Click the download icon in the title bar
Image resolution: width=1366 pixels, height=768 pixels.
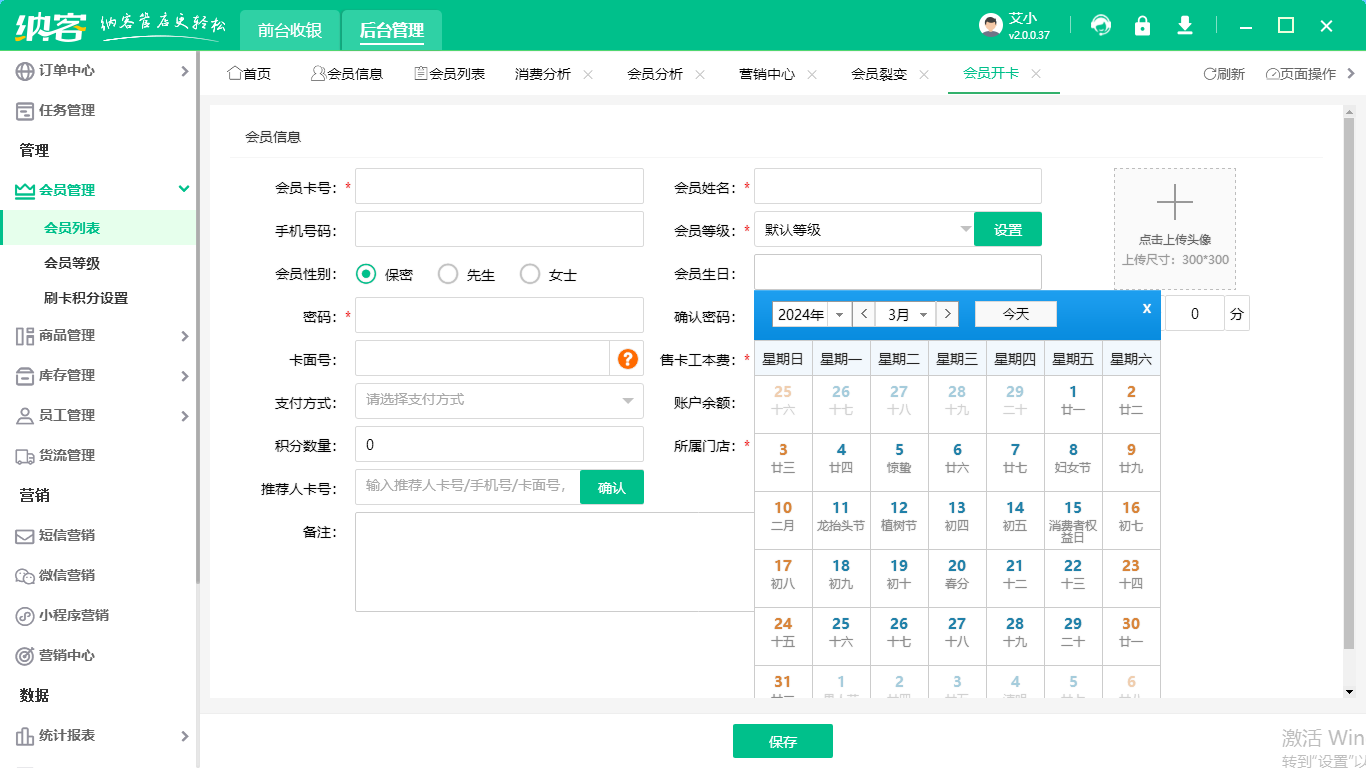click(1184, 25)
